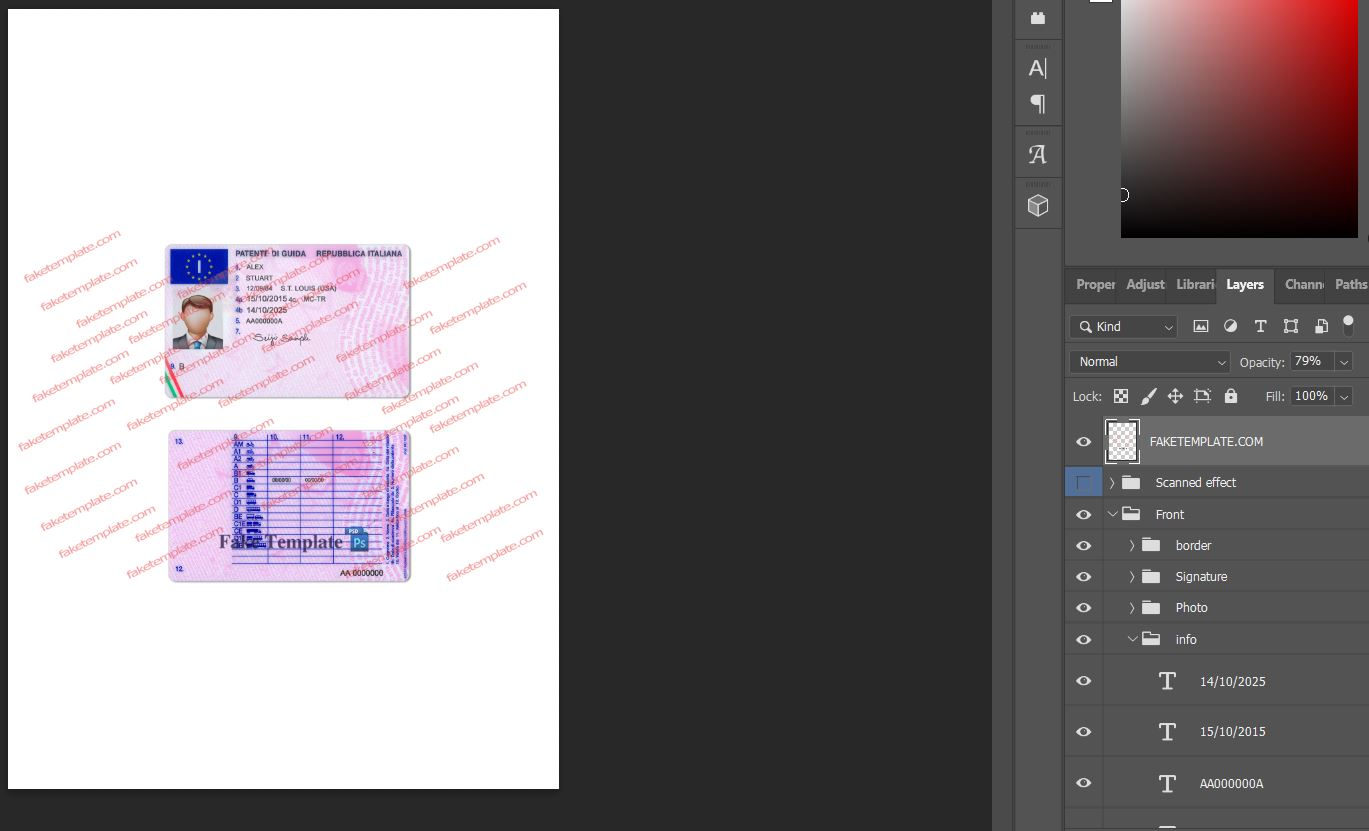Open the Kind filter dropdown
1369x831 pixels.
pos(1123,327)
